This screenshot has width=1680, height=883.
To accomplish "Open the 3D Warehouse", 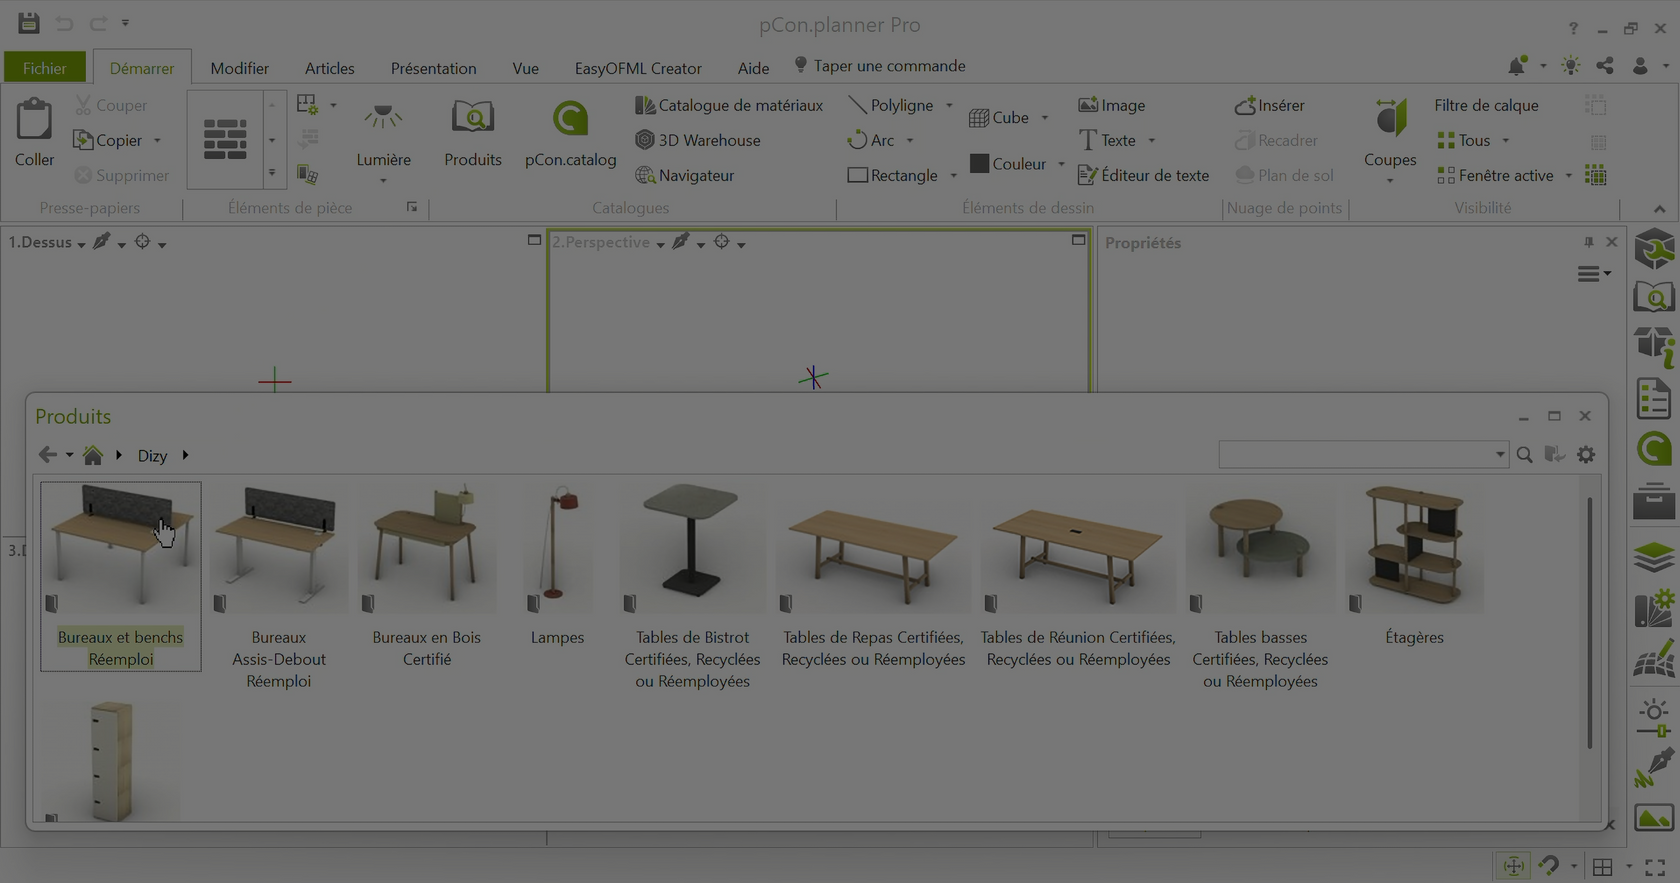I will coord(698,140).
